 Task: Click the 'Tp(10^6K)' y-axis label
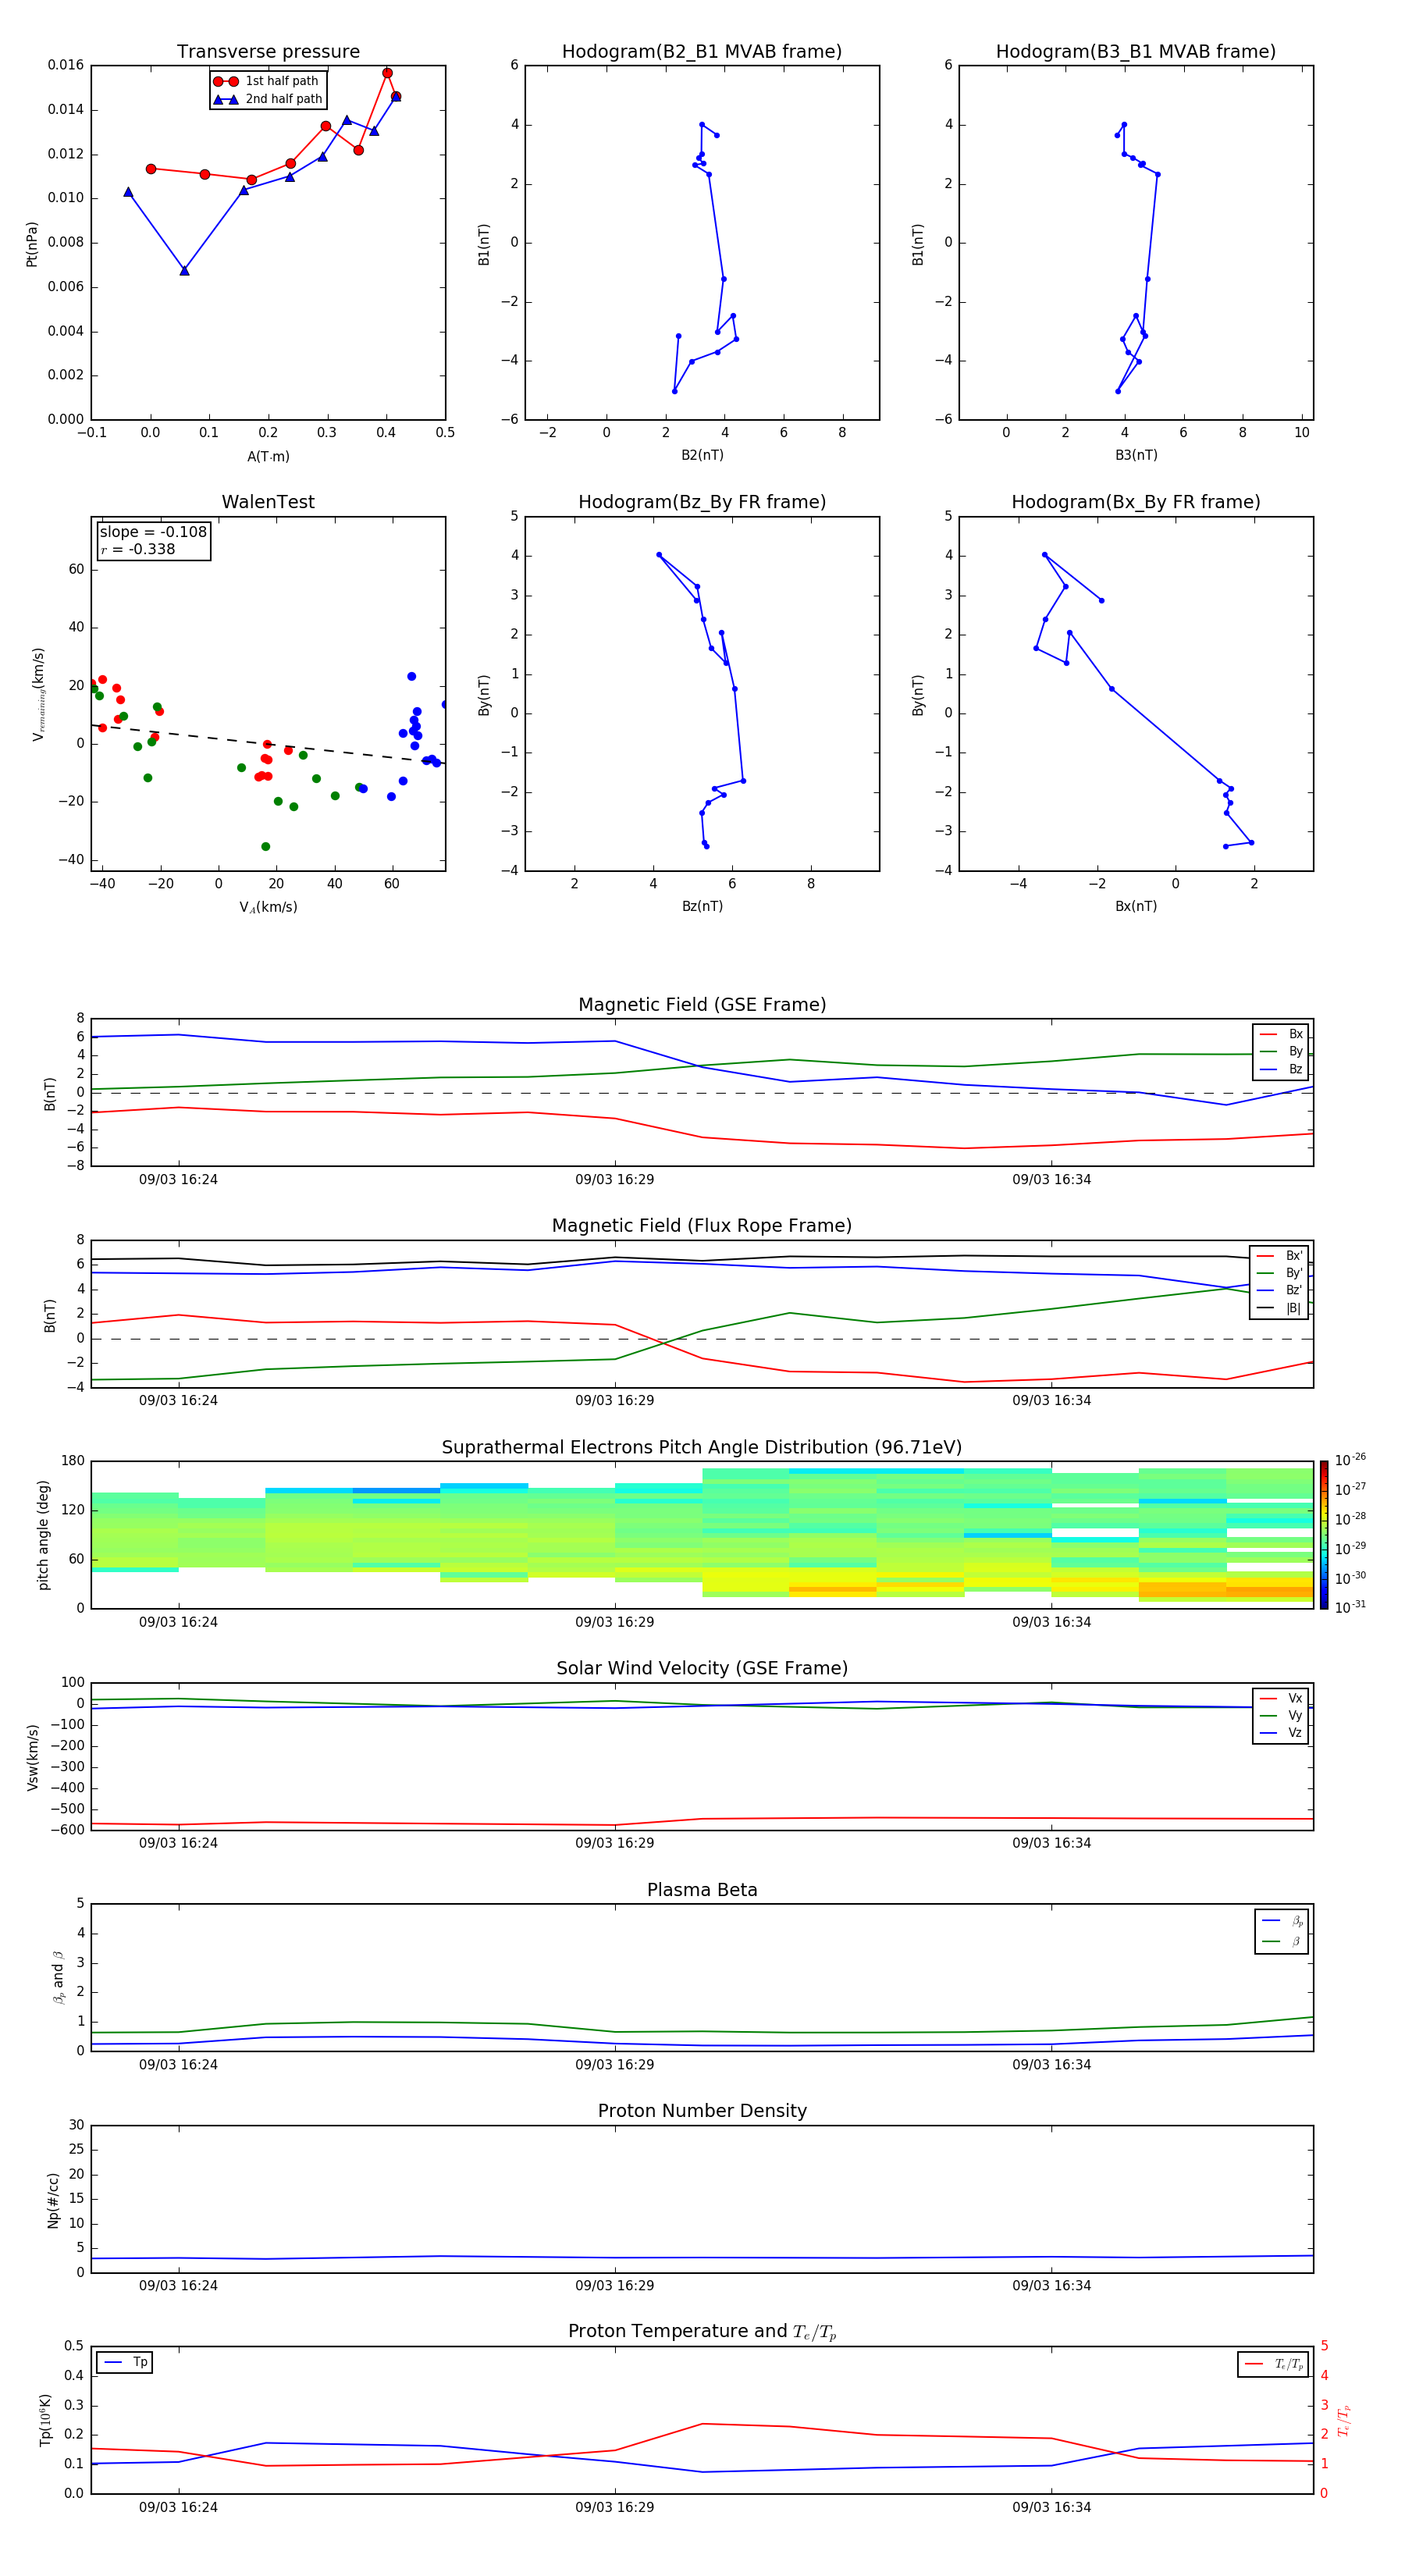[x=45, y=2420]
